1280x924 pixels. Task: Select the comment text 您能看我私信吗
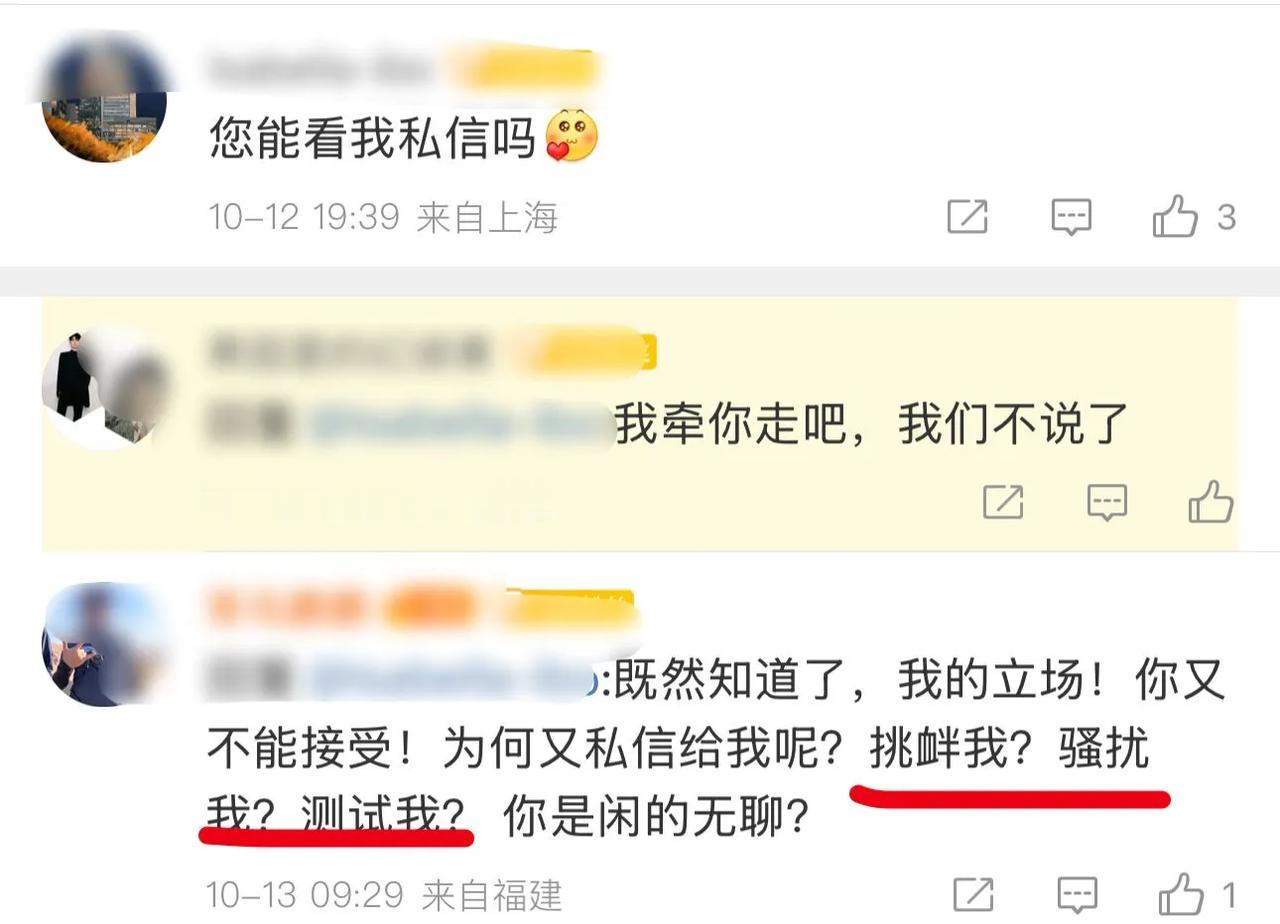pos(373,137)
